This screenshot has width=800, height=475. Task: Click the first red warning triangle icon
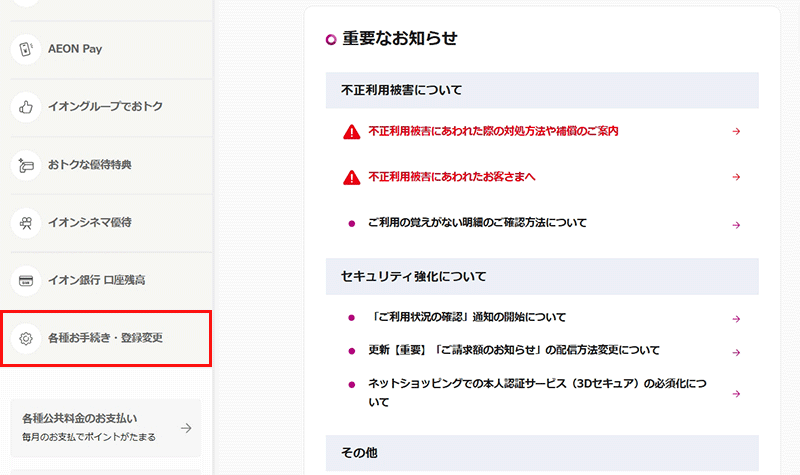click(x=351, y=131)
